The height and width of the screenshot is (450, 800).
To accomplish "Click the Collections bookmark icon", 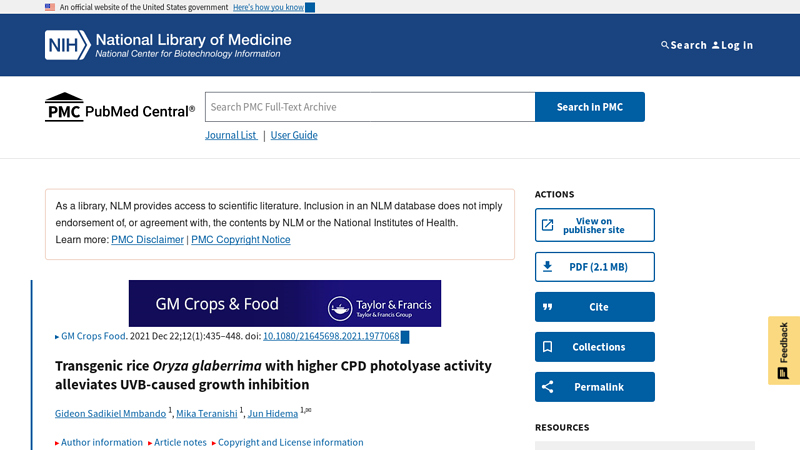I will tap(547, 347).
